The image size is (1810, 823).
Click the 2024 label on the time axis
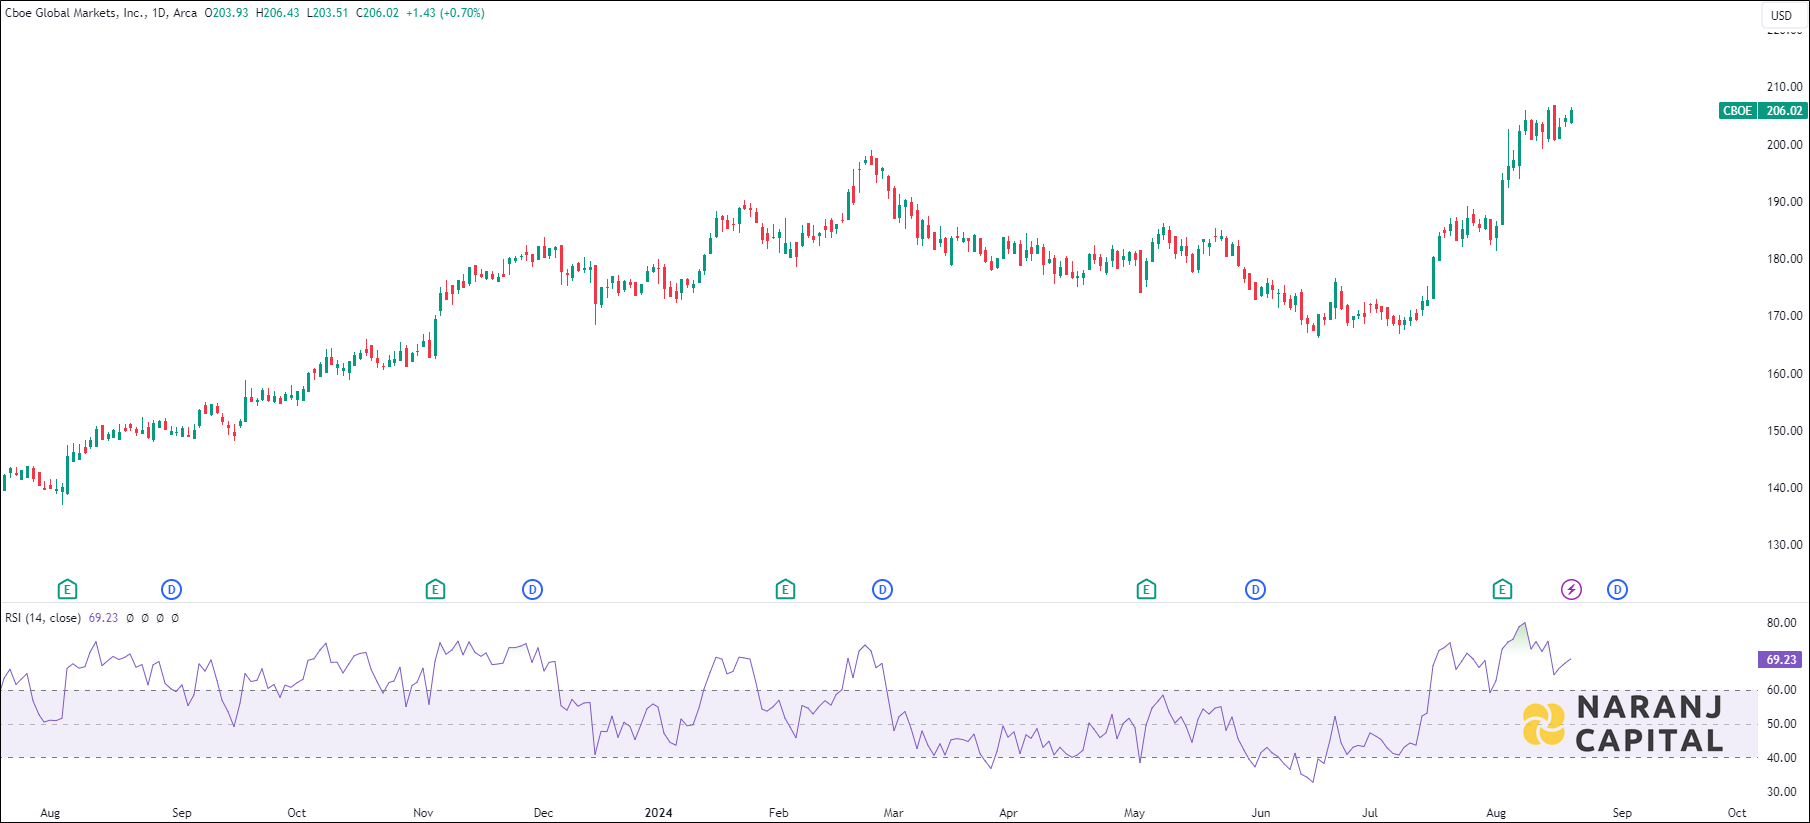(x=658, y=813)
